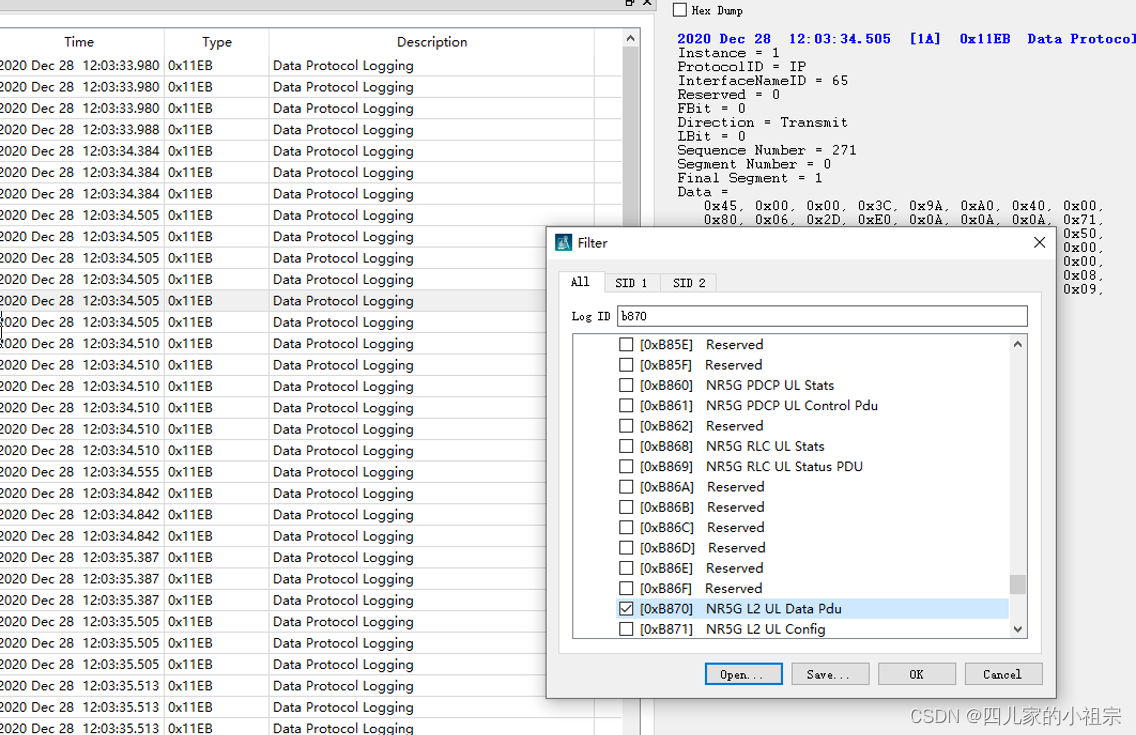The width and height of the screenshot is (1136, 735).
Task: Sort by the Time column header
Action: pyautogui.click(x=79, y=42)
